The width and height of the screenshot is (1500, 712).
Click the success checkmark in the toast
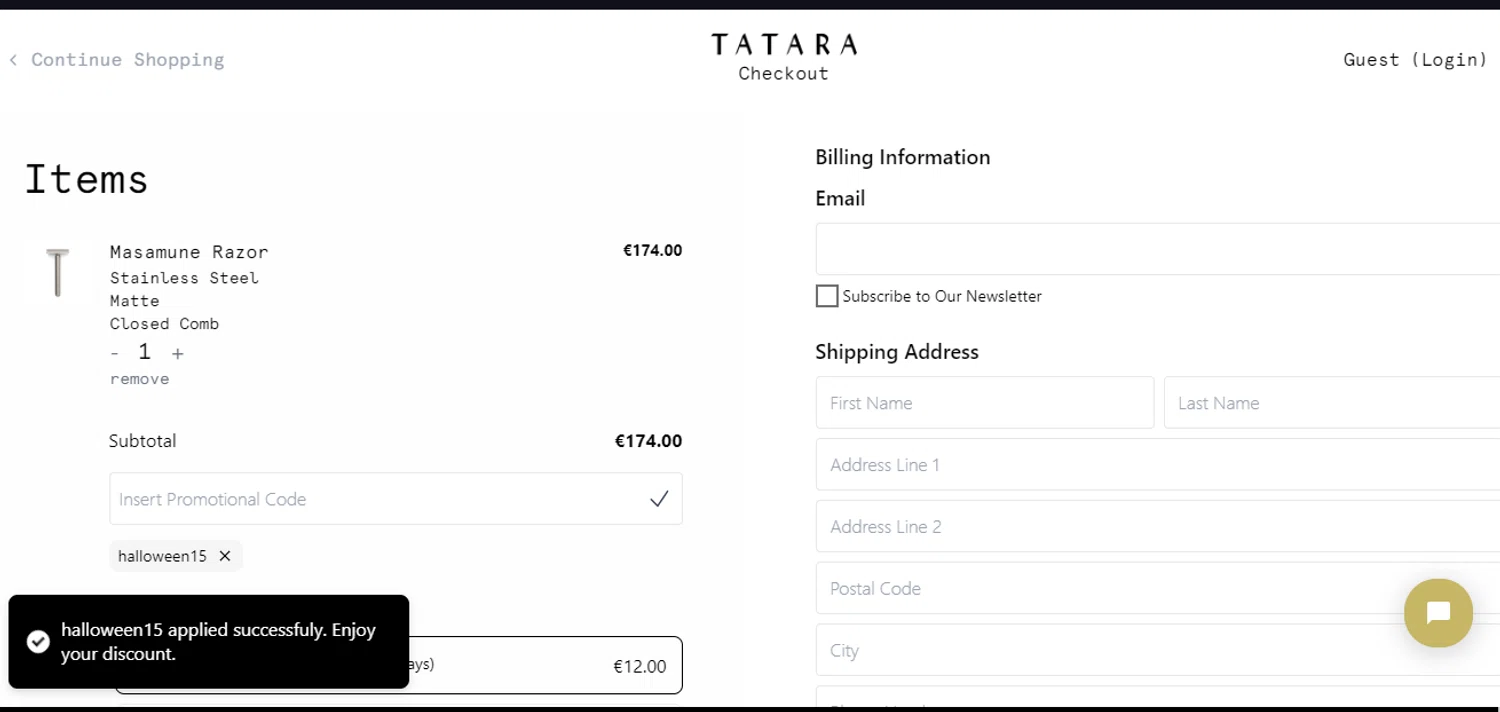pos(38,642)
